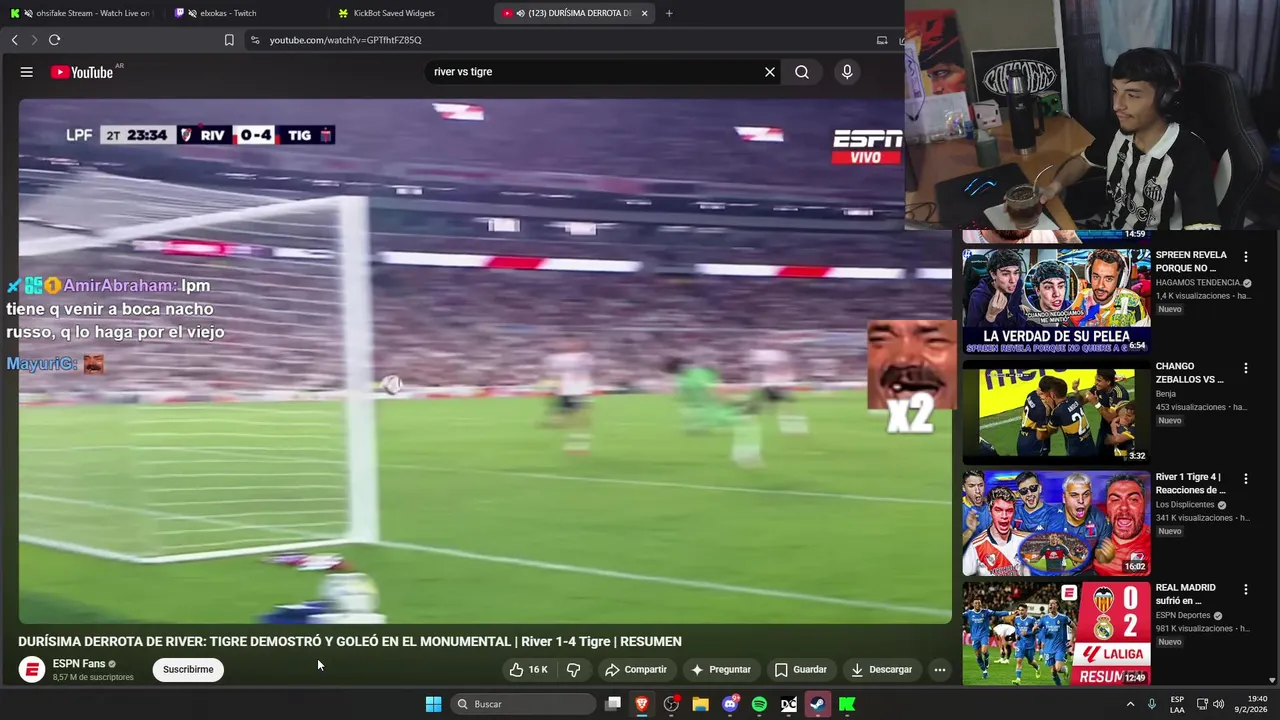
Task: Open a new browser tab
Action: (x=669, y=13)
